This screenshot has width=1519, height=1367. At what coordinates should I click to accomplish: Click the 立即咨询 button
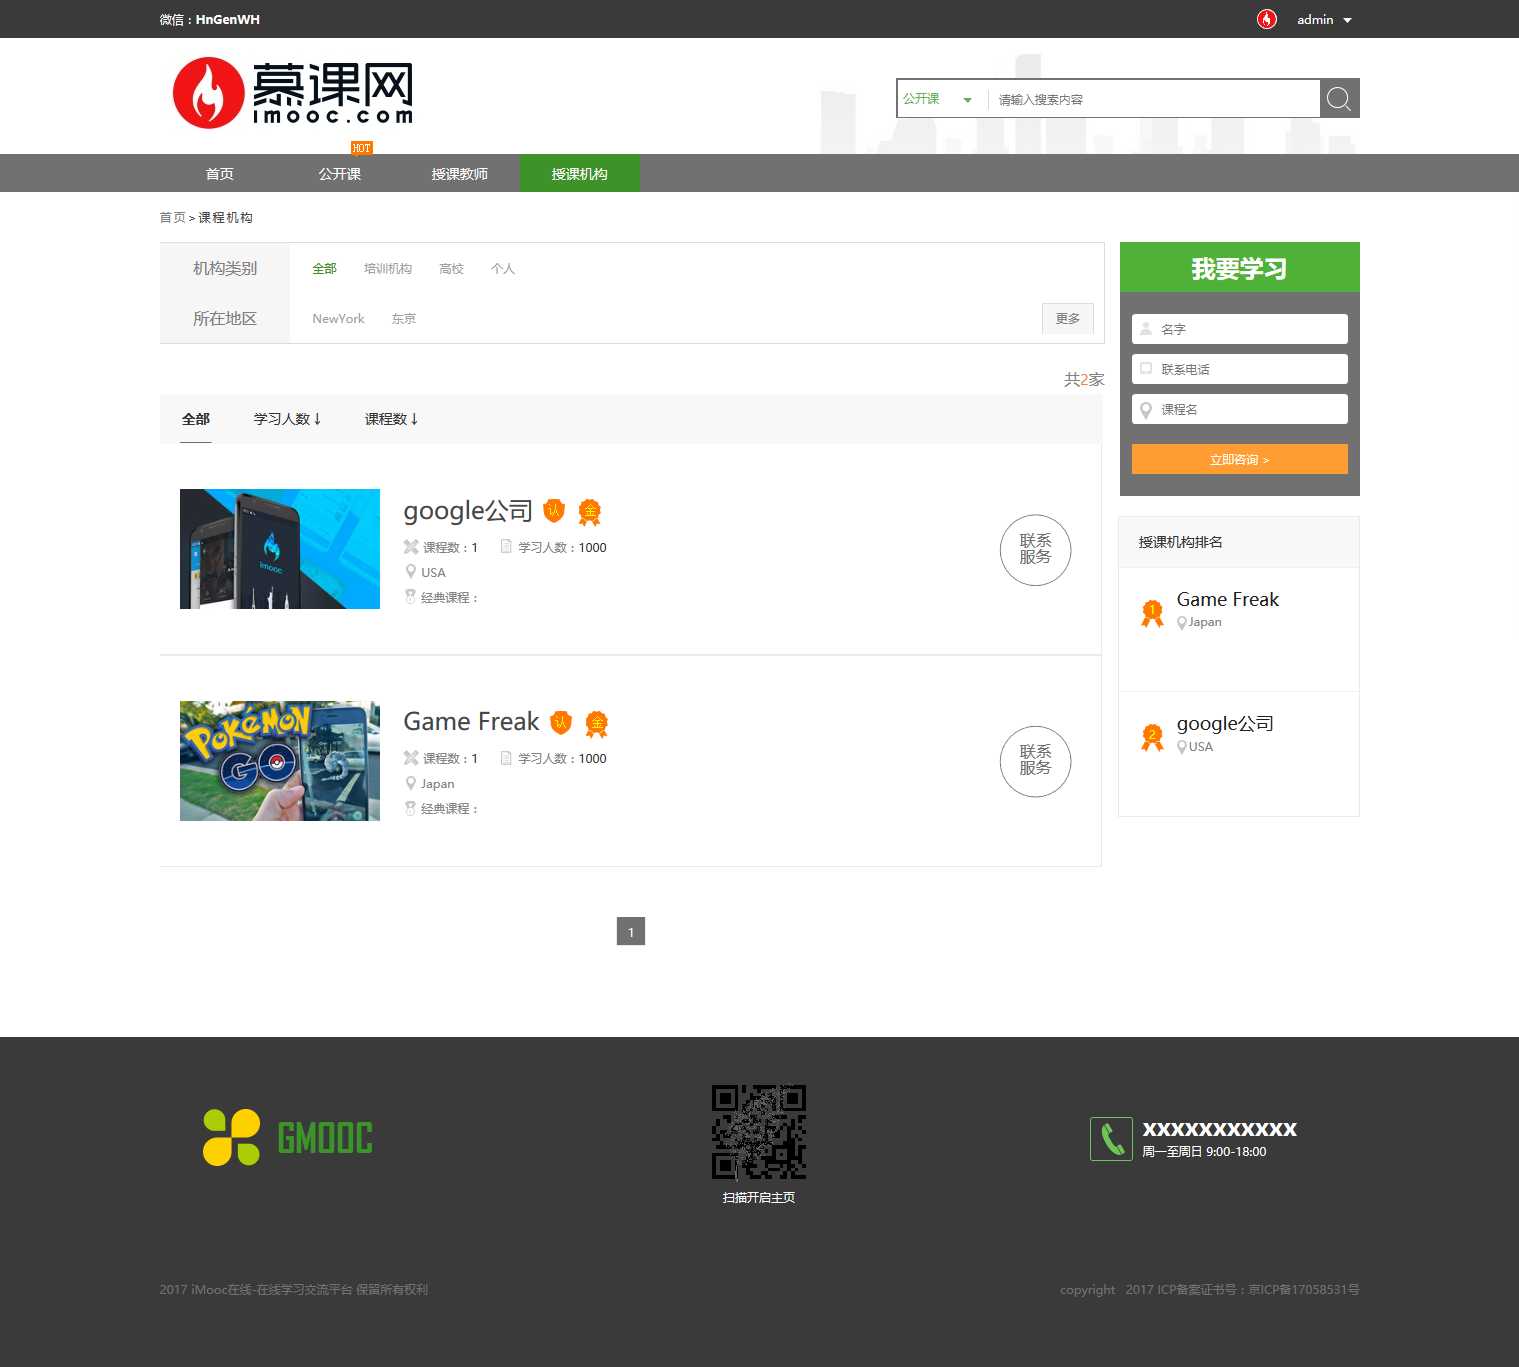coord(1238,458)
